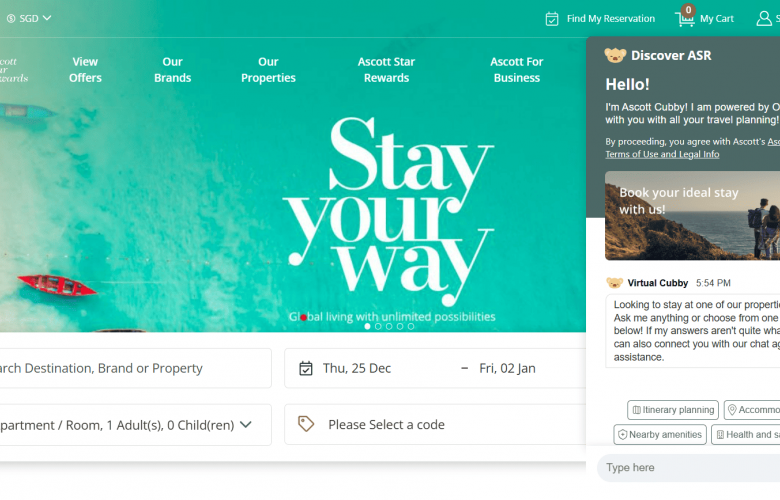This screenshot has height=500, width=780.
Task: Expand the Apartment / Room guests dropdown
Action: 135,425
